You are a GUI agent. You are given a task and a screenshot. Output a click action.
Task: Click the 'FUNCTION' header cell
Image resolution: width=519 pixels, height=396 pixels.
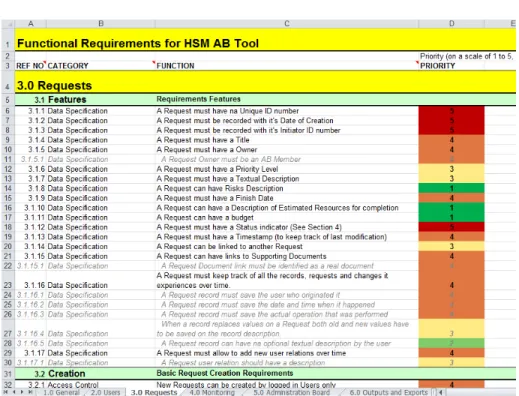click(287, 66)
